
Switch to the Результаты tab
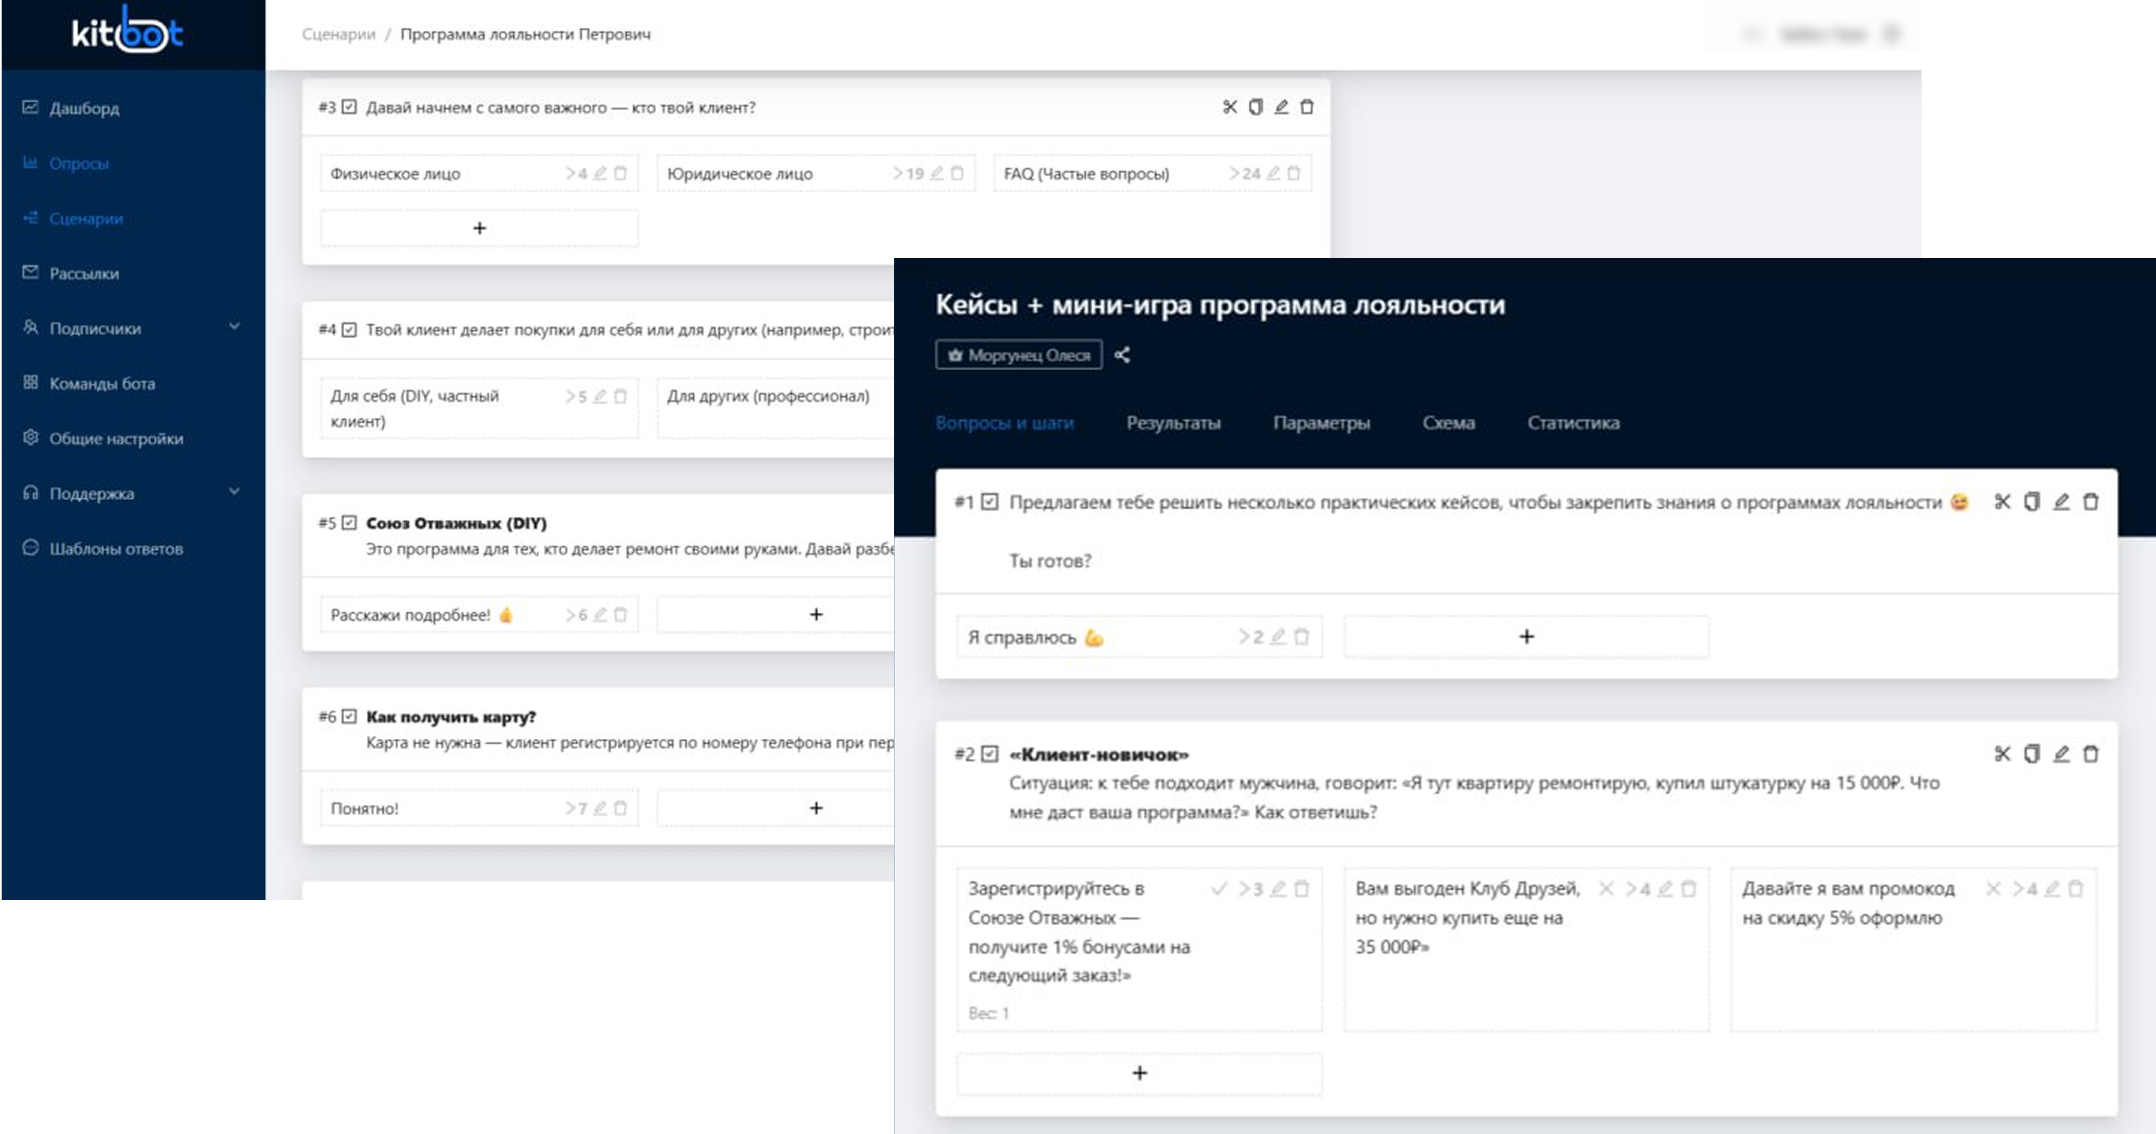(1173, 423)
